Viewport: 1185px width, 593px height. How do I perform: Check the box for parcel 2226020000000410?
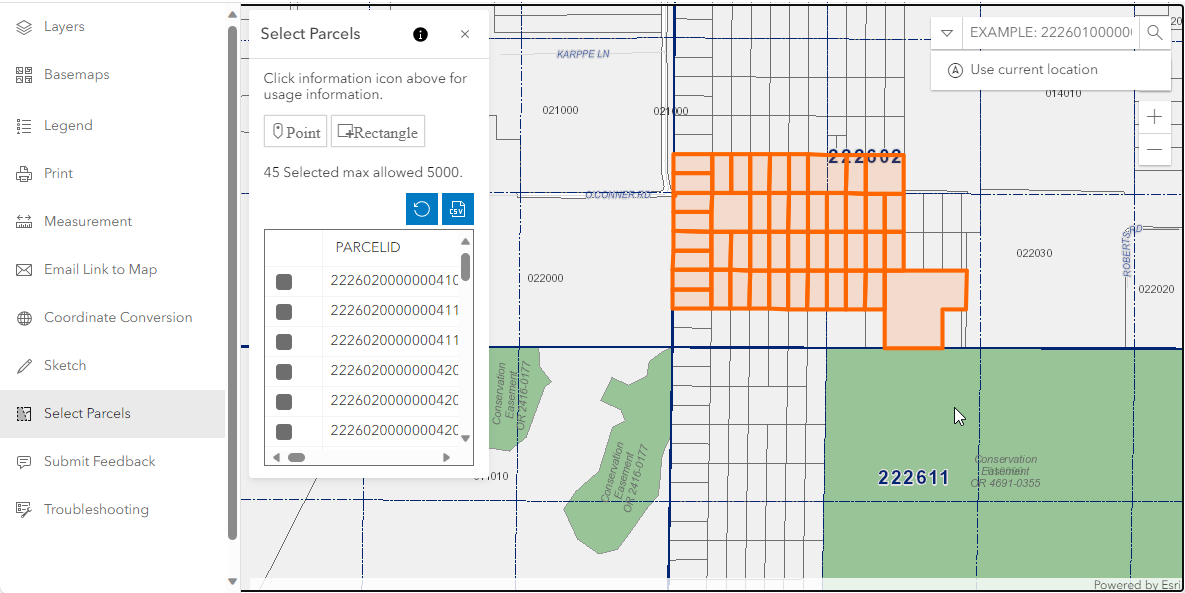coord(284,282)
